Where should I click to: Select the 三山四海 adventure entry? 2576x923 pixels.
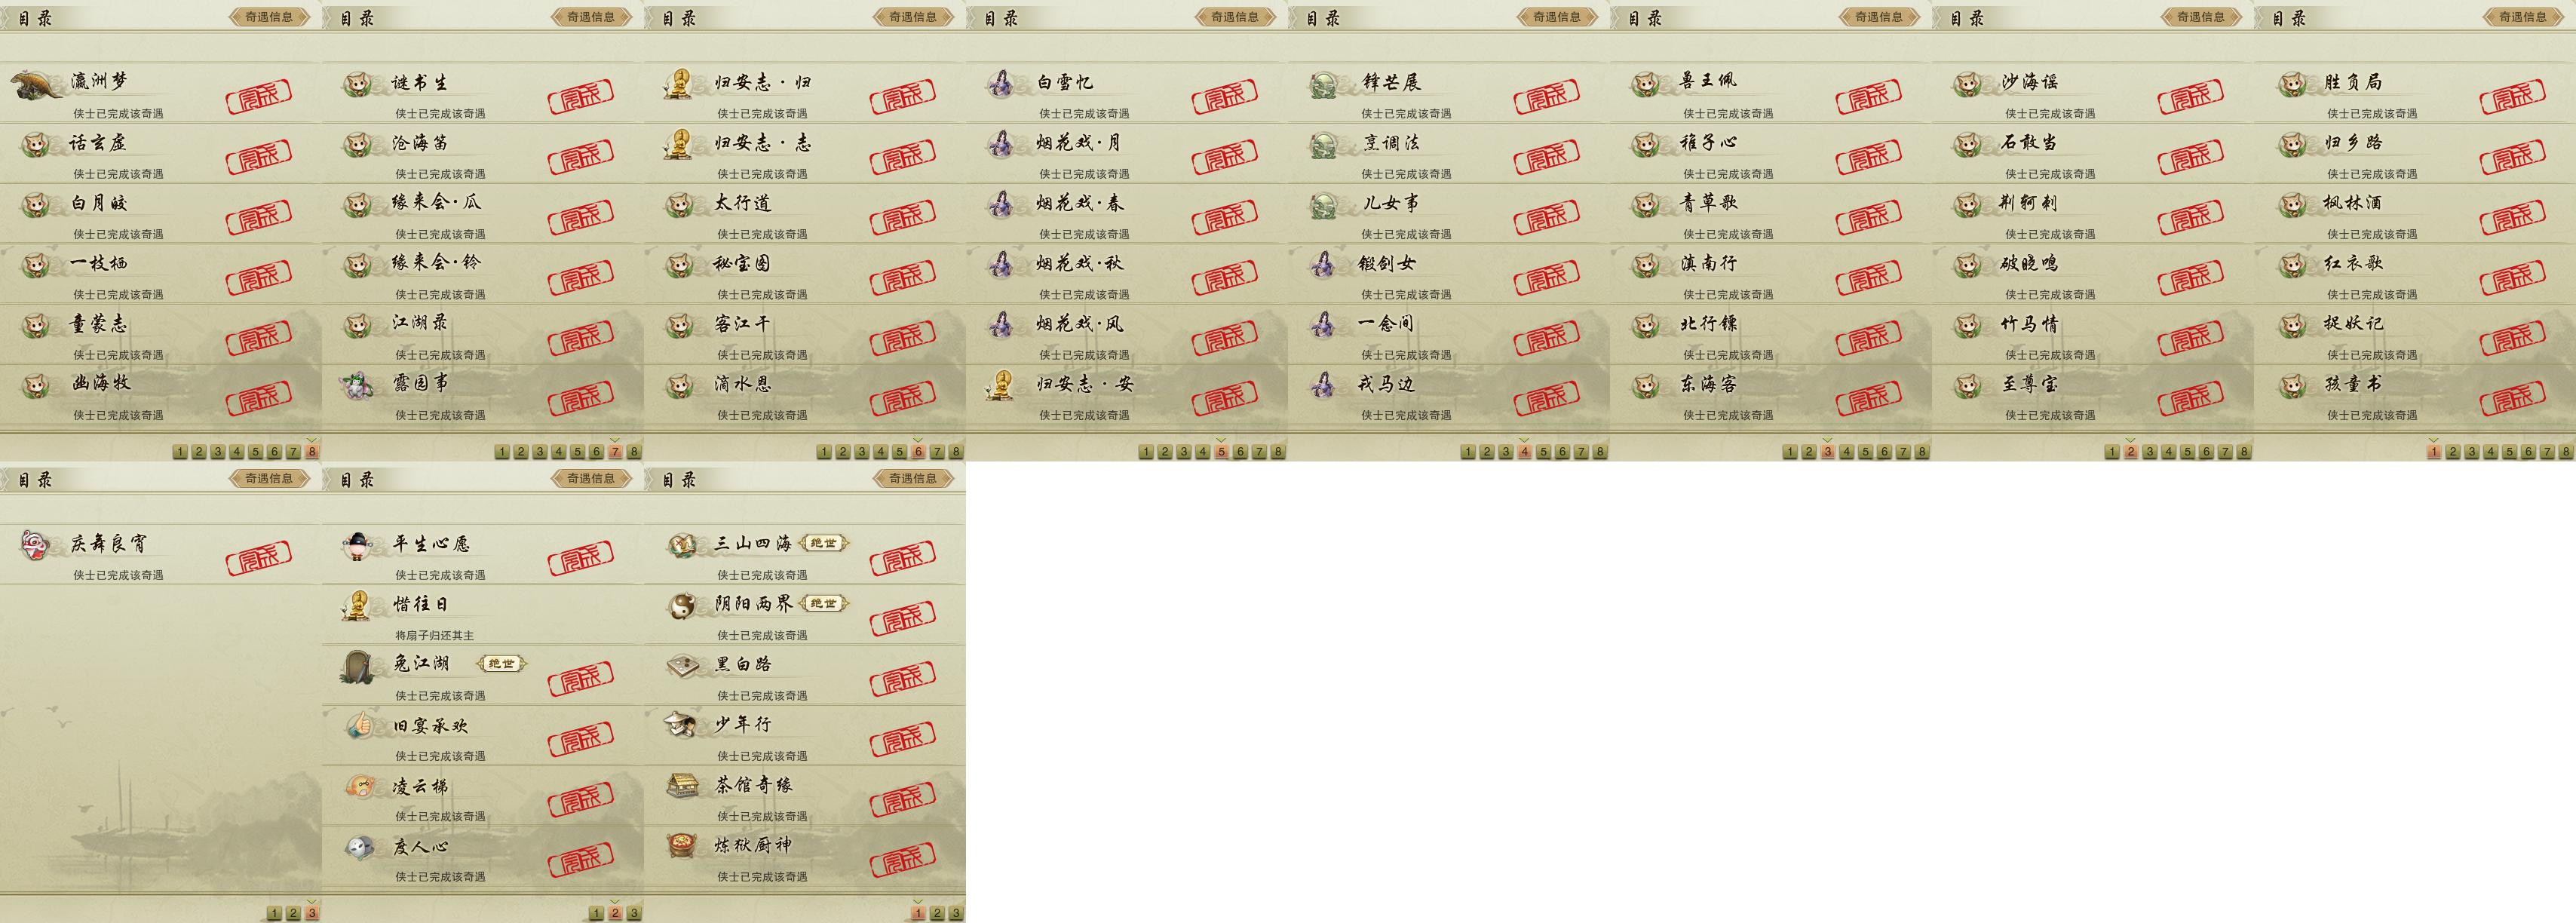click(805, 554)
